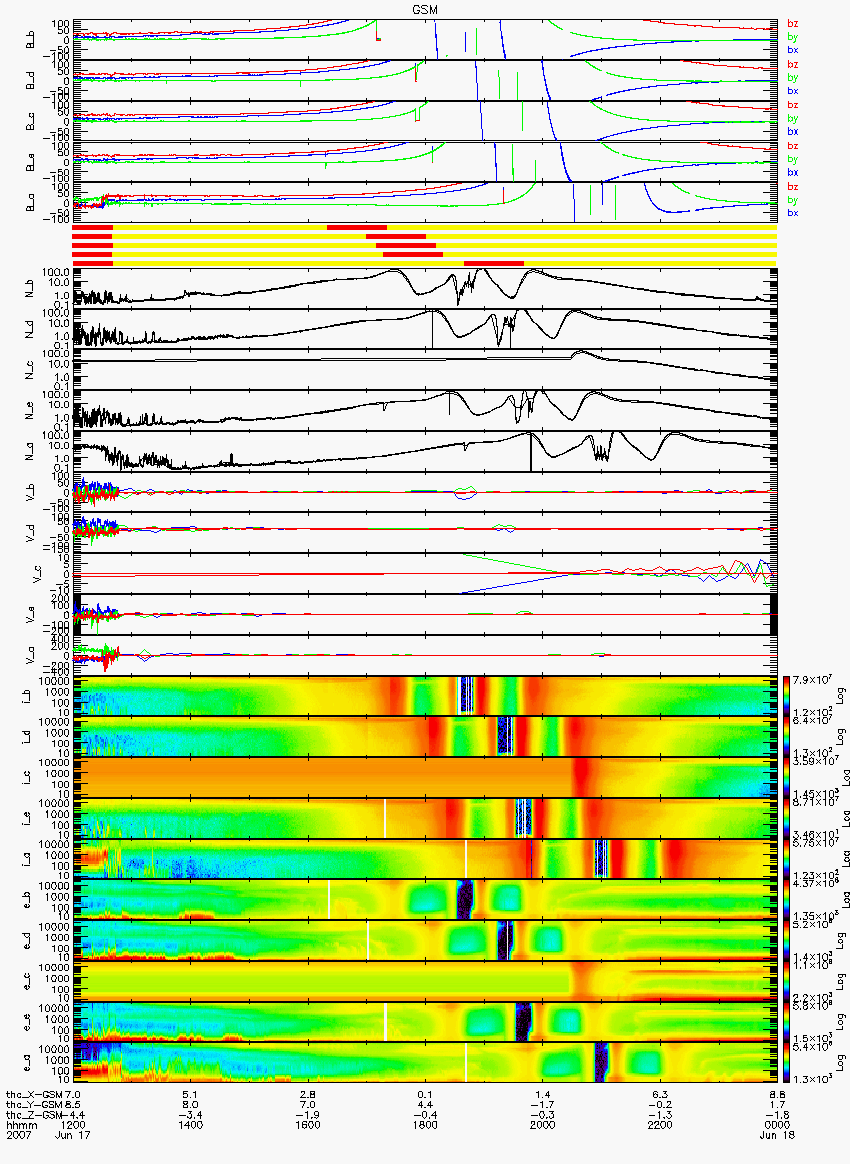Image resolution: width=850 pixels, height=1164 pixels.
Task: Select the i_c ion spectrogram label
Action: click(27, 778)
